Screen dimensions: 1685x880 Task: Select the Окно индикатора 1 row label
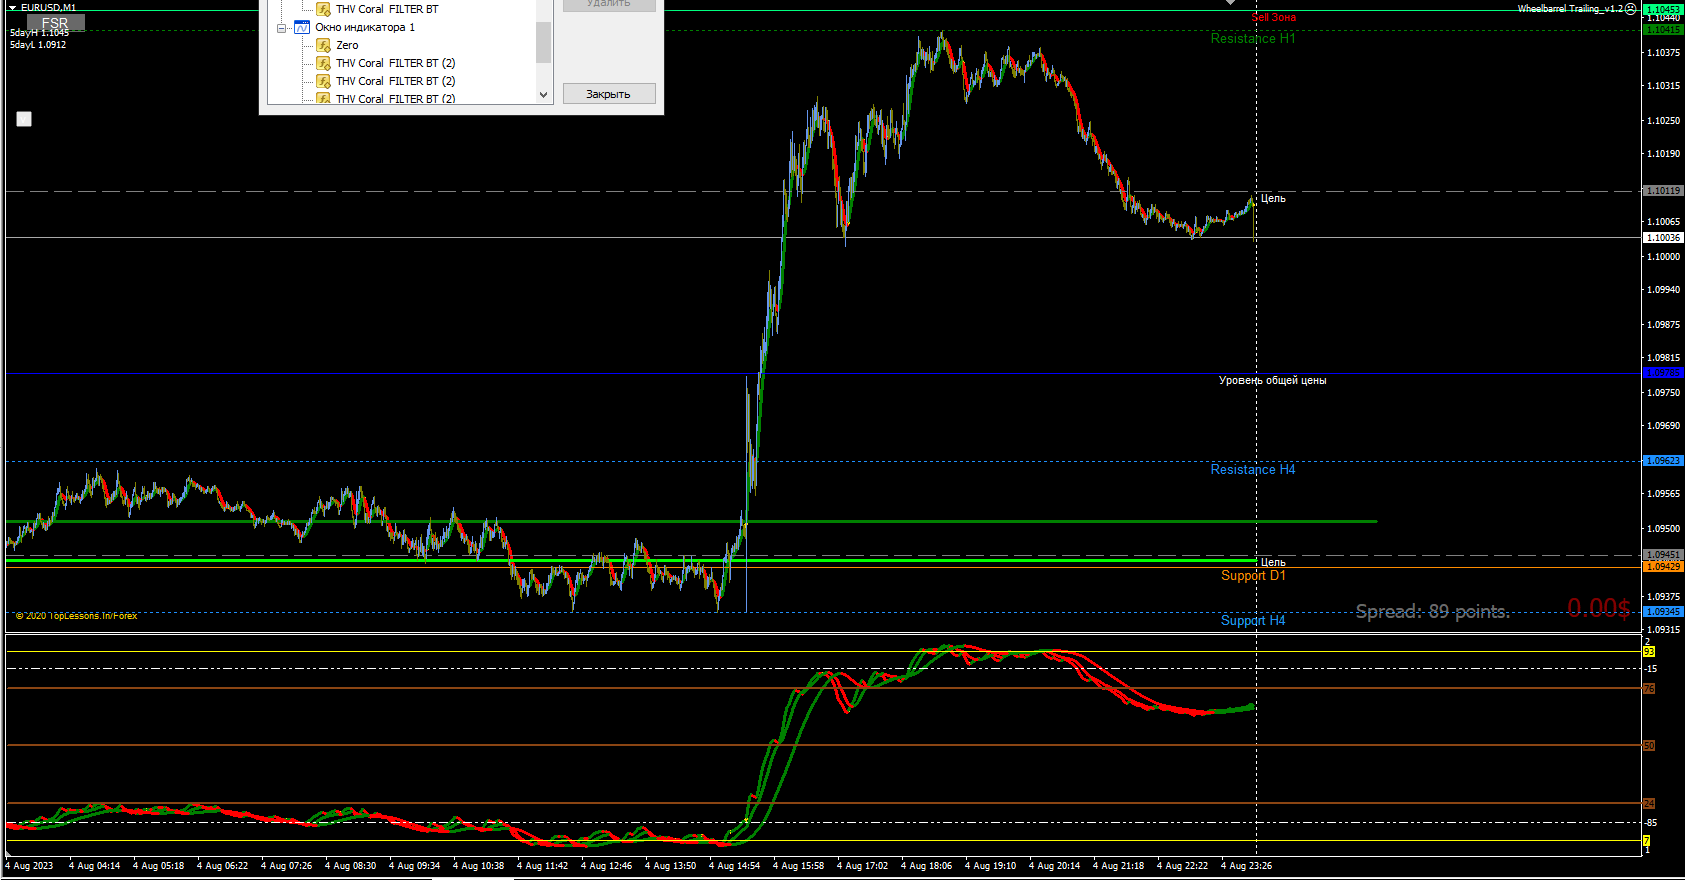pos(365,27)
